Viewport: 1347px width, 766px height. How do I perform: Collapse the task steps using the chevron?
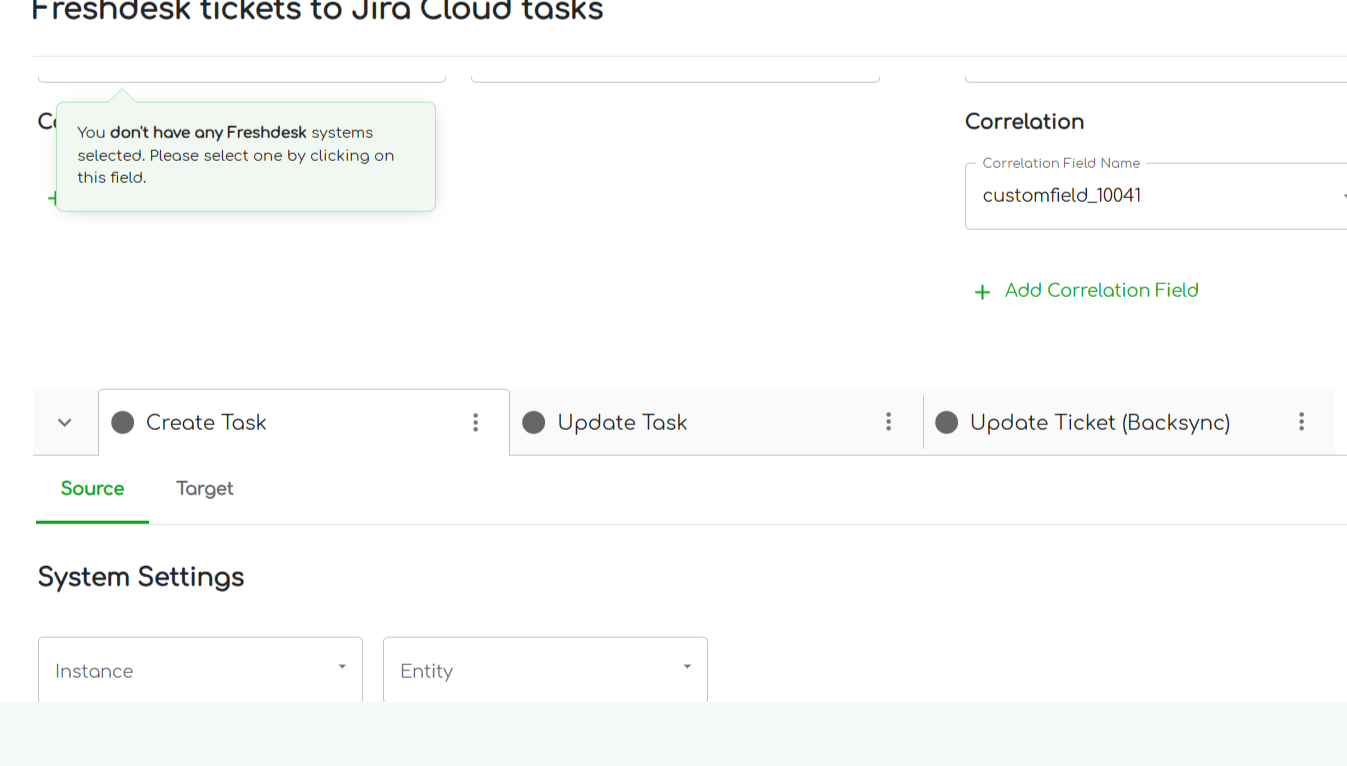(x=65, y=422)
